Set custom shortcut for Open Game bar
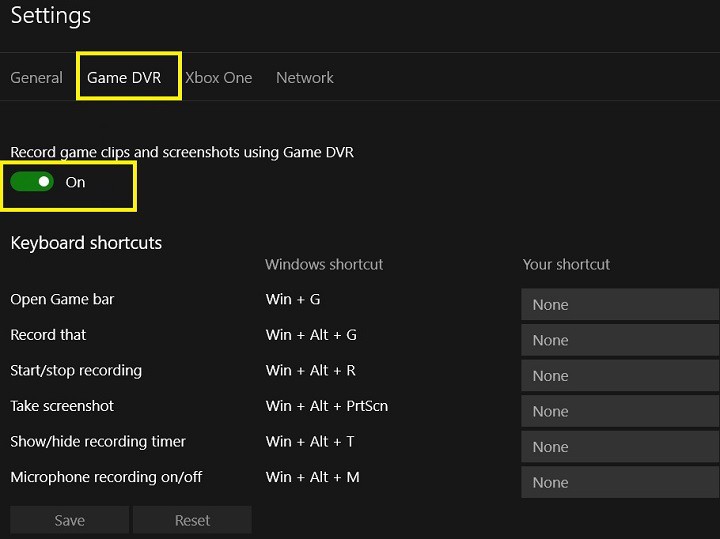Screen dimensions: 720x539 click(x=620, y=304)
